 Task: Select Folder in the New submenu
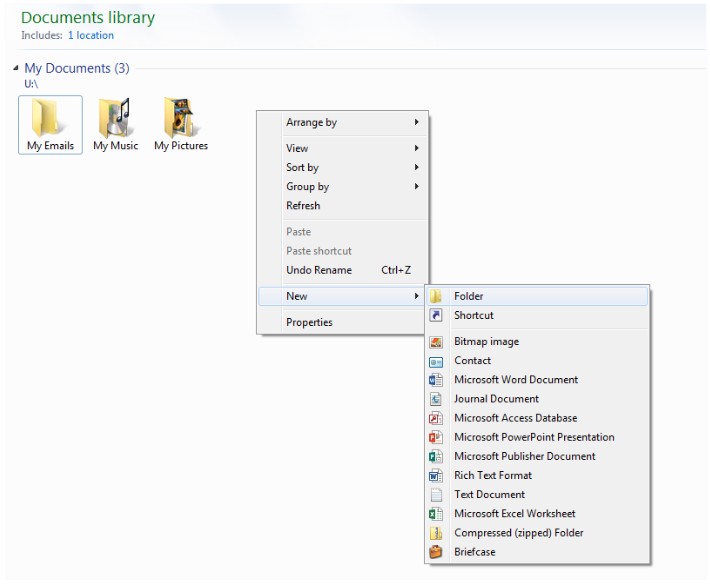(468, 297)
